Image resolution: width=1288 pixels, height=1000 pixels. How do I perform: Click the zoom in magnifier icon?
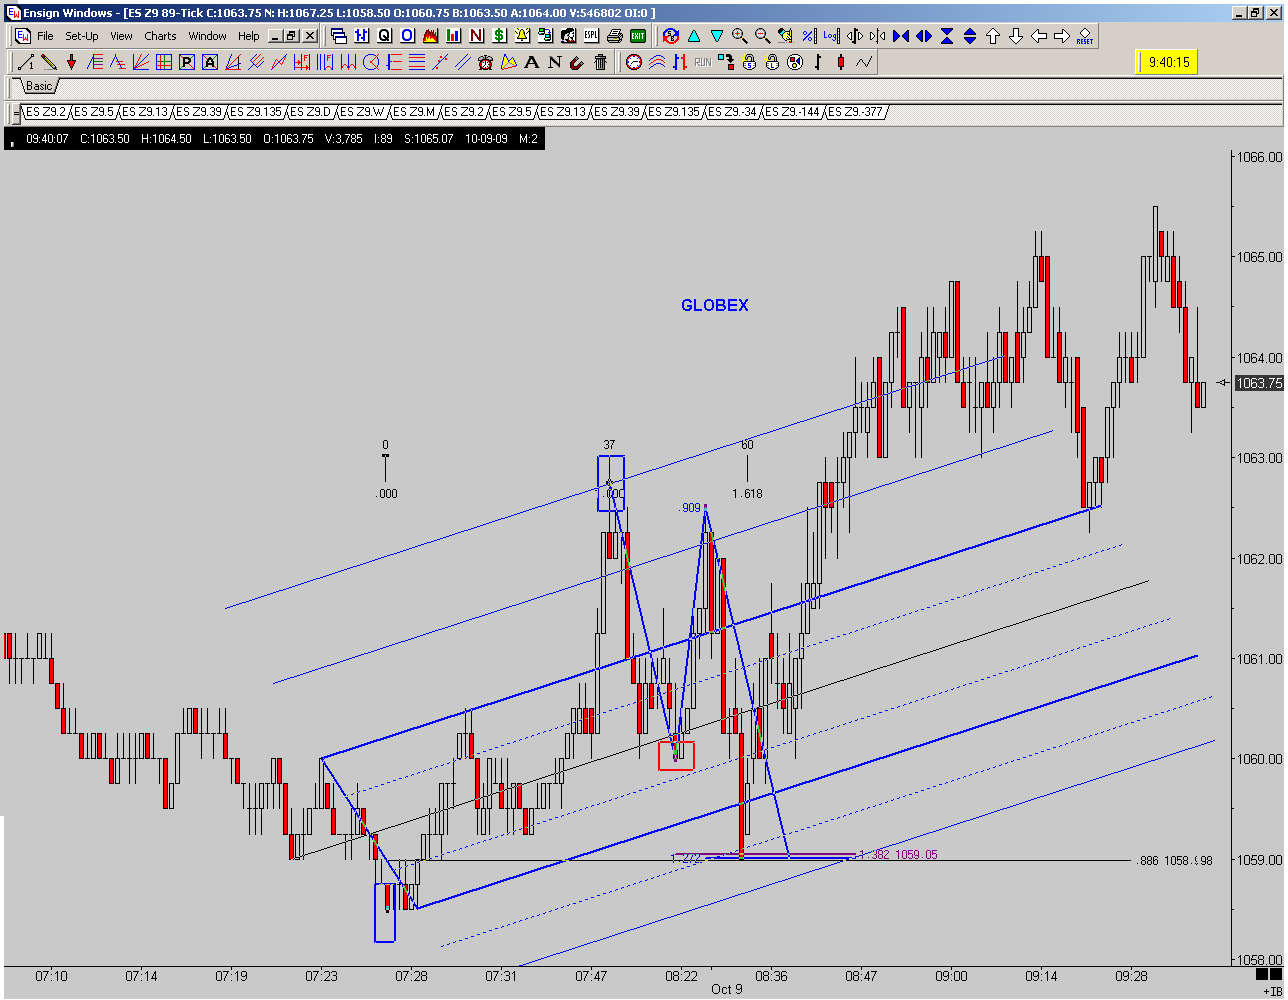point(740,36)
